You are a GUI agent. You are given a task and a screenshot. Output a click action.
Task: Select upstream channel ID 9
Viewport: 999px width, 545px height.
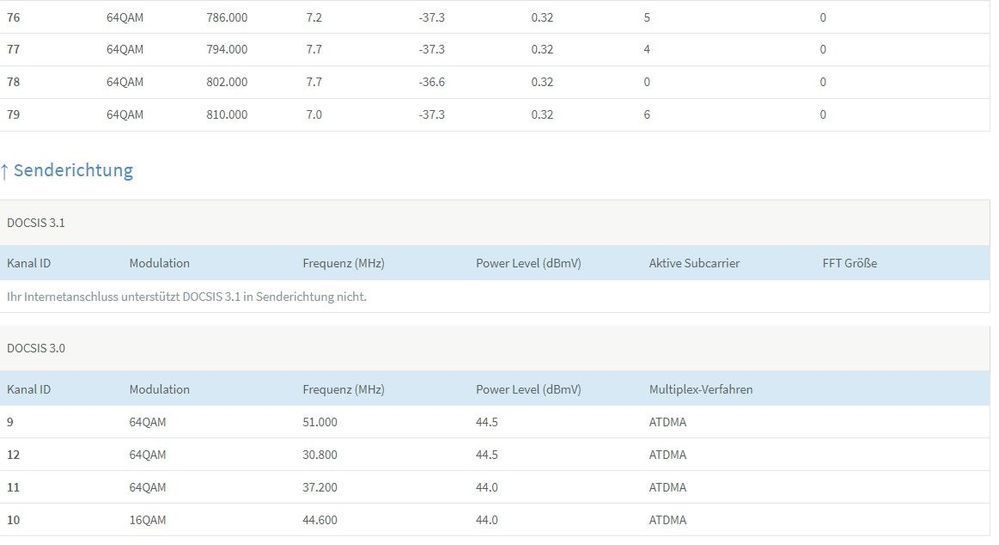click(10, 422)
